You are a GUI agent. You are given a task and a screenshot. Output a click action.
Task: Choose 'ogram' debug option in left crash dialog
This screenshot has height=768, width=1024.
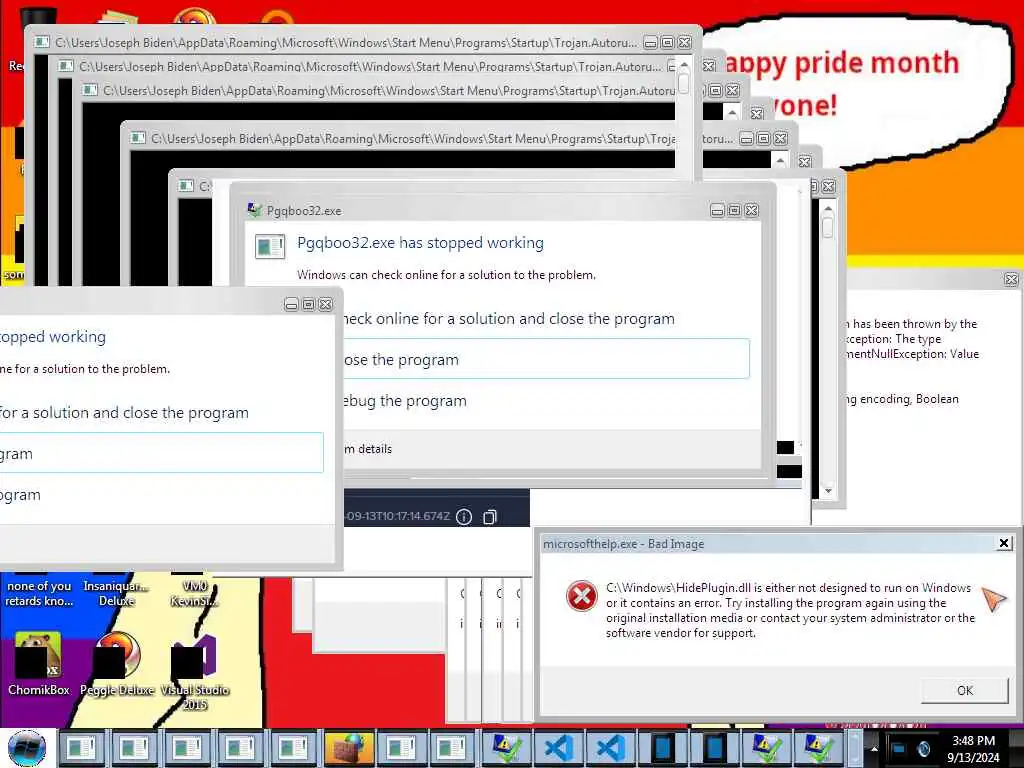20,495
